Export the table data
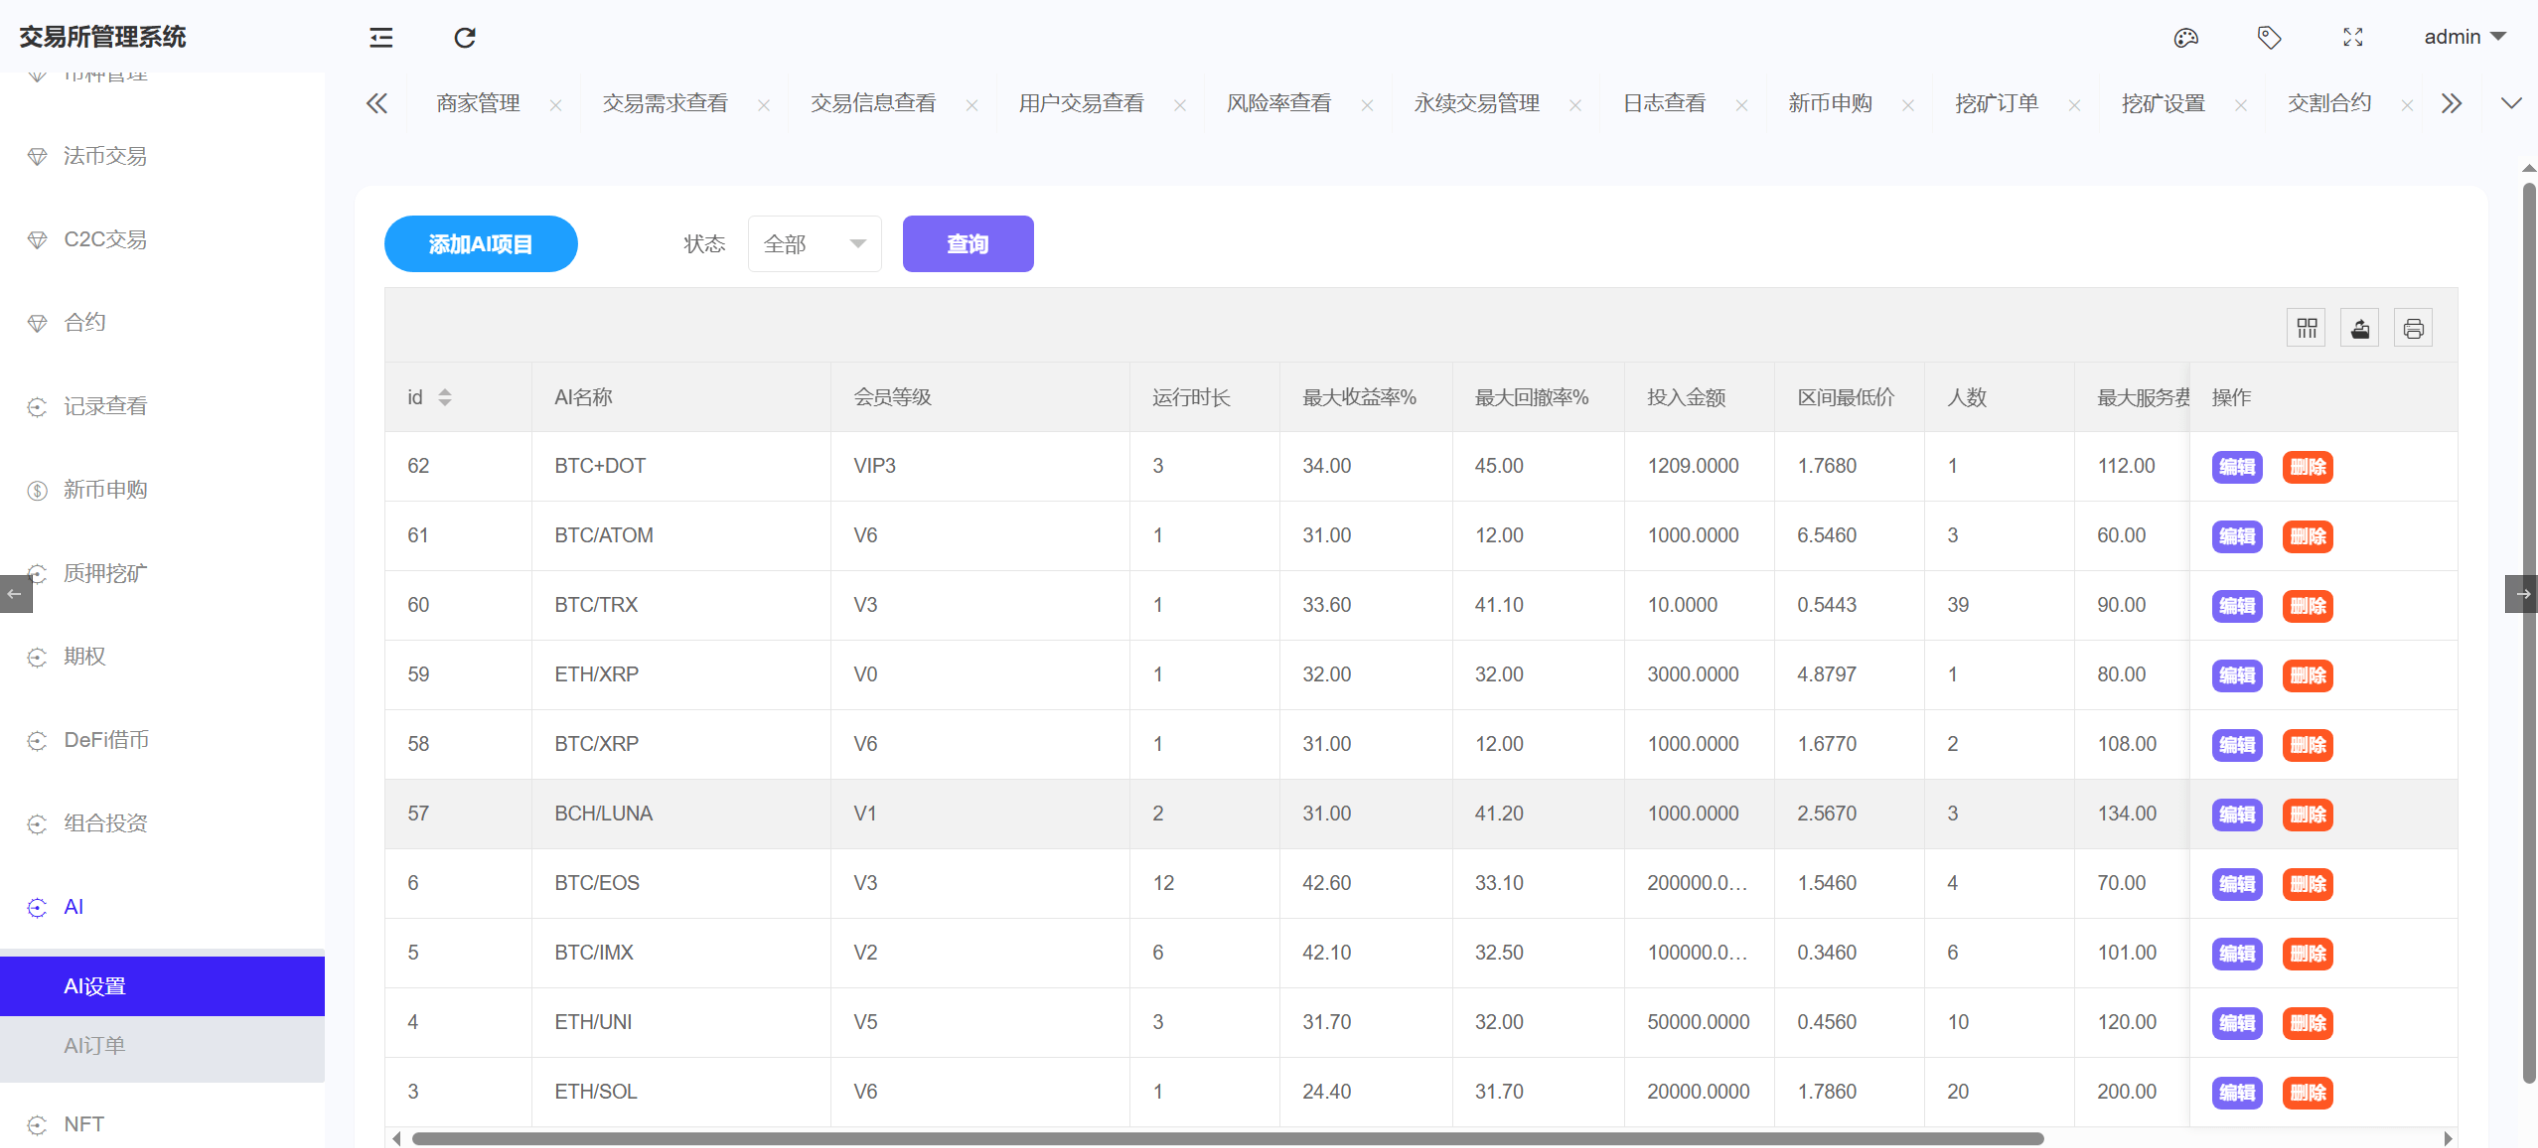Image resolution: width=2538 pixels, height=1148 pixels. click(2359, 327)
